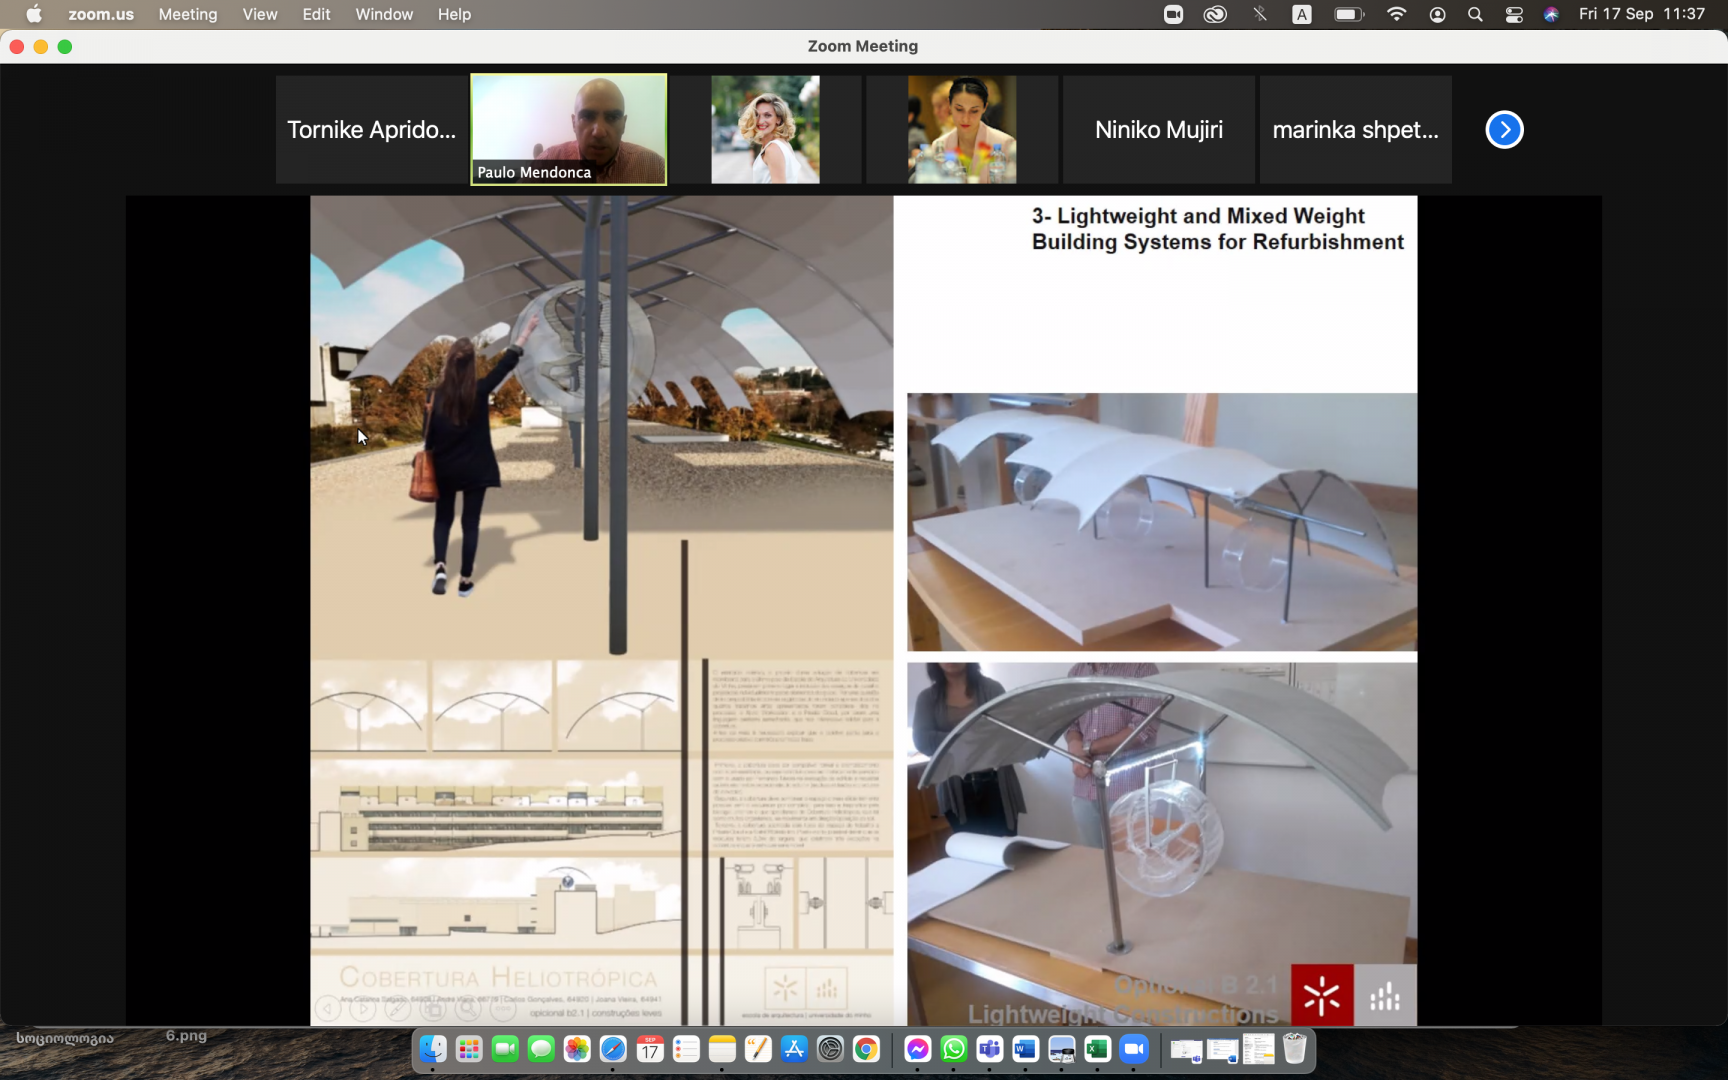This screenshot has height=1080, width=1728.
Task: Show next participants with the blue arrow
Action: click(x=1504, y=129)
